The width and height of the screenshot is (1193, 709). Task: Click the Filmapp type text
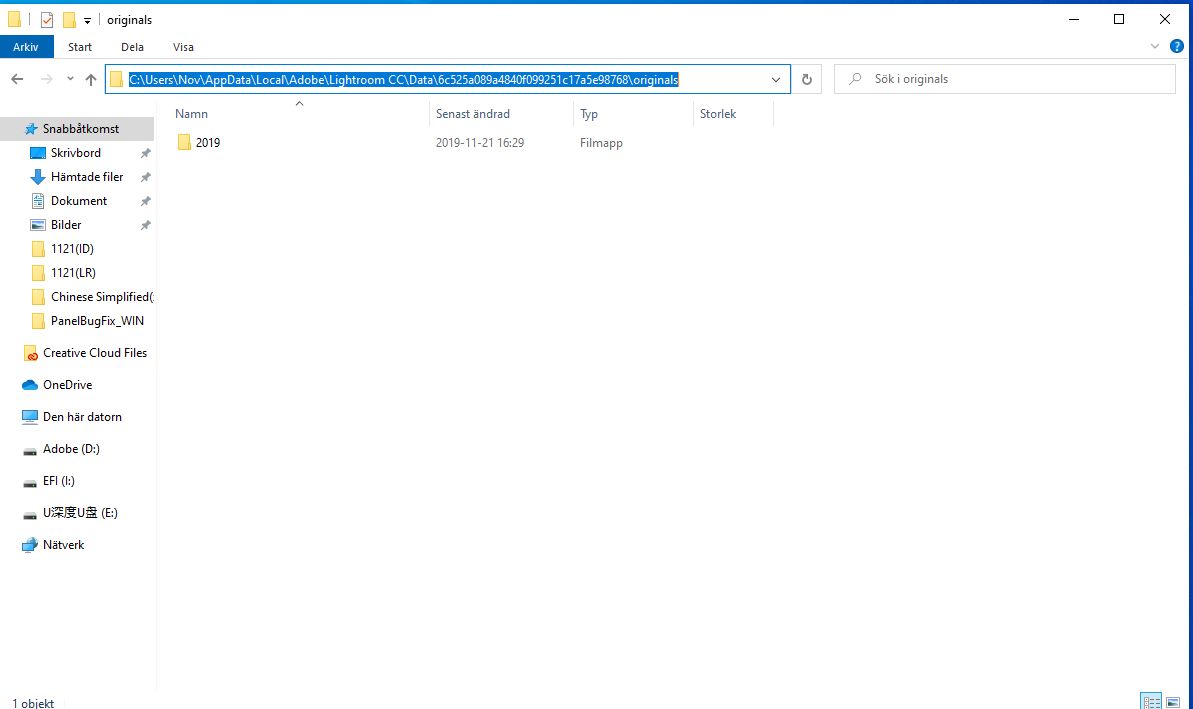click(x=601, y=142)
